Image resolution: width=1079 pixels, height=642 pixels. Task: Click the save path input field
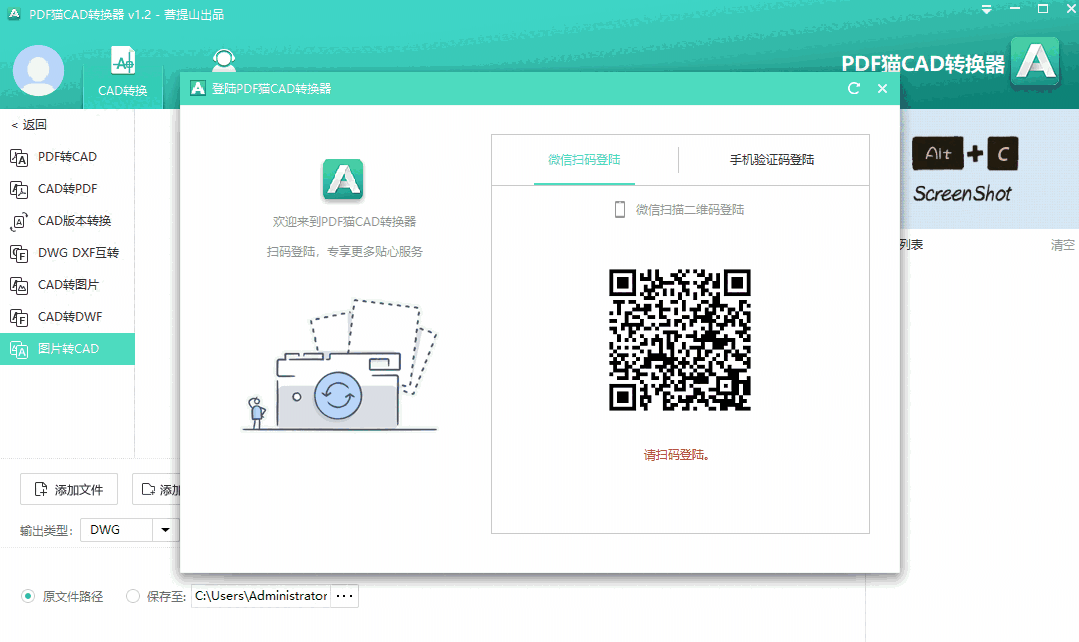click(260, 595)
